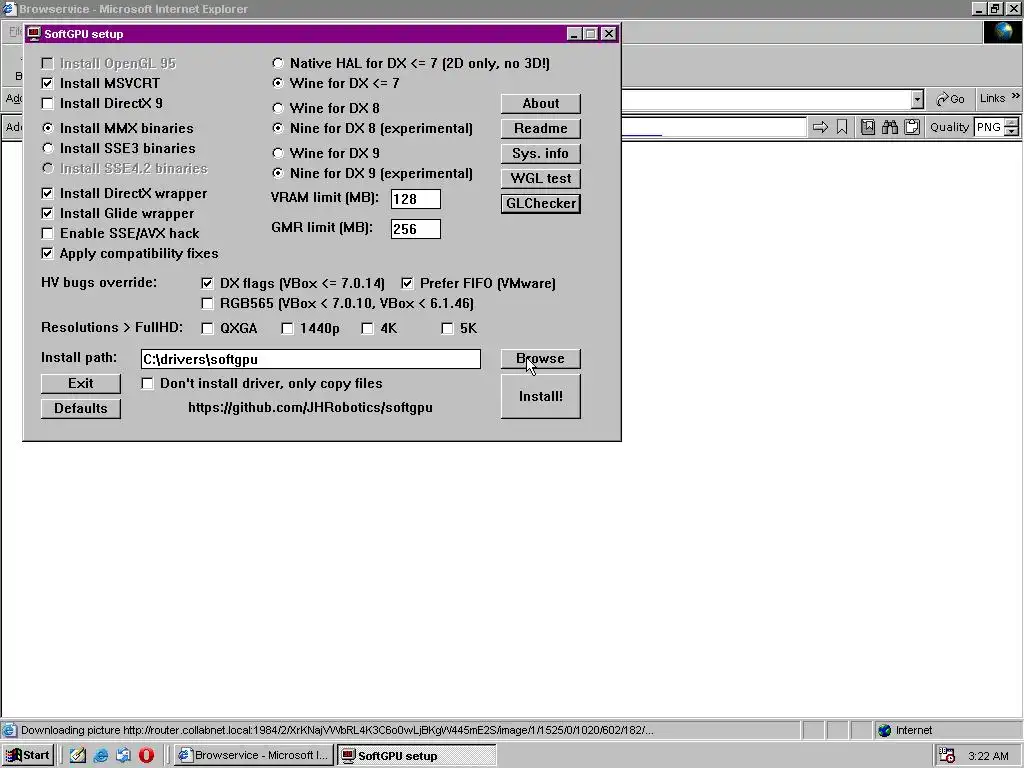Switch to Browservice taskbar button
The image size is (1024, 768).
pyautogui.click(x=254, y=756)
